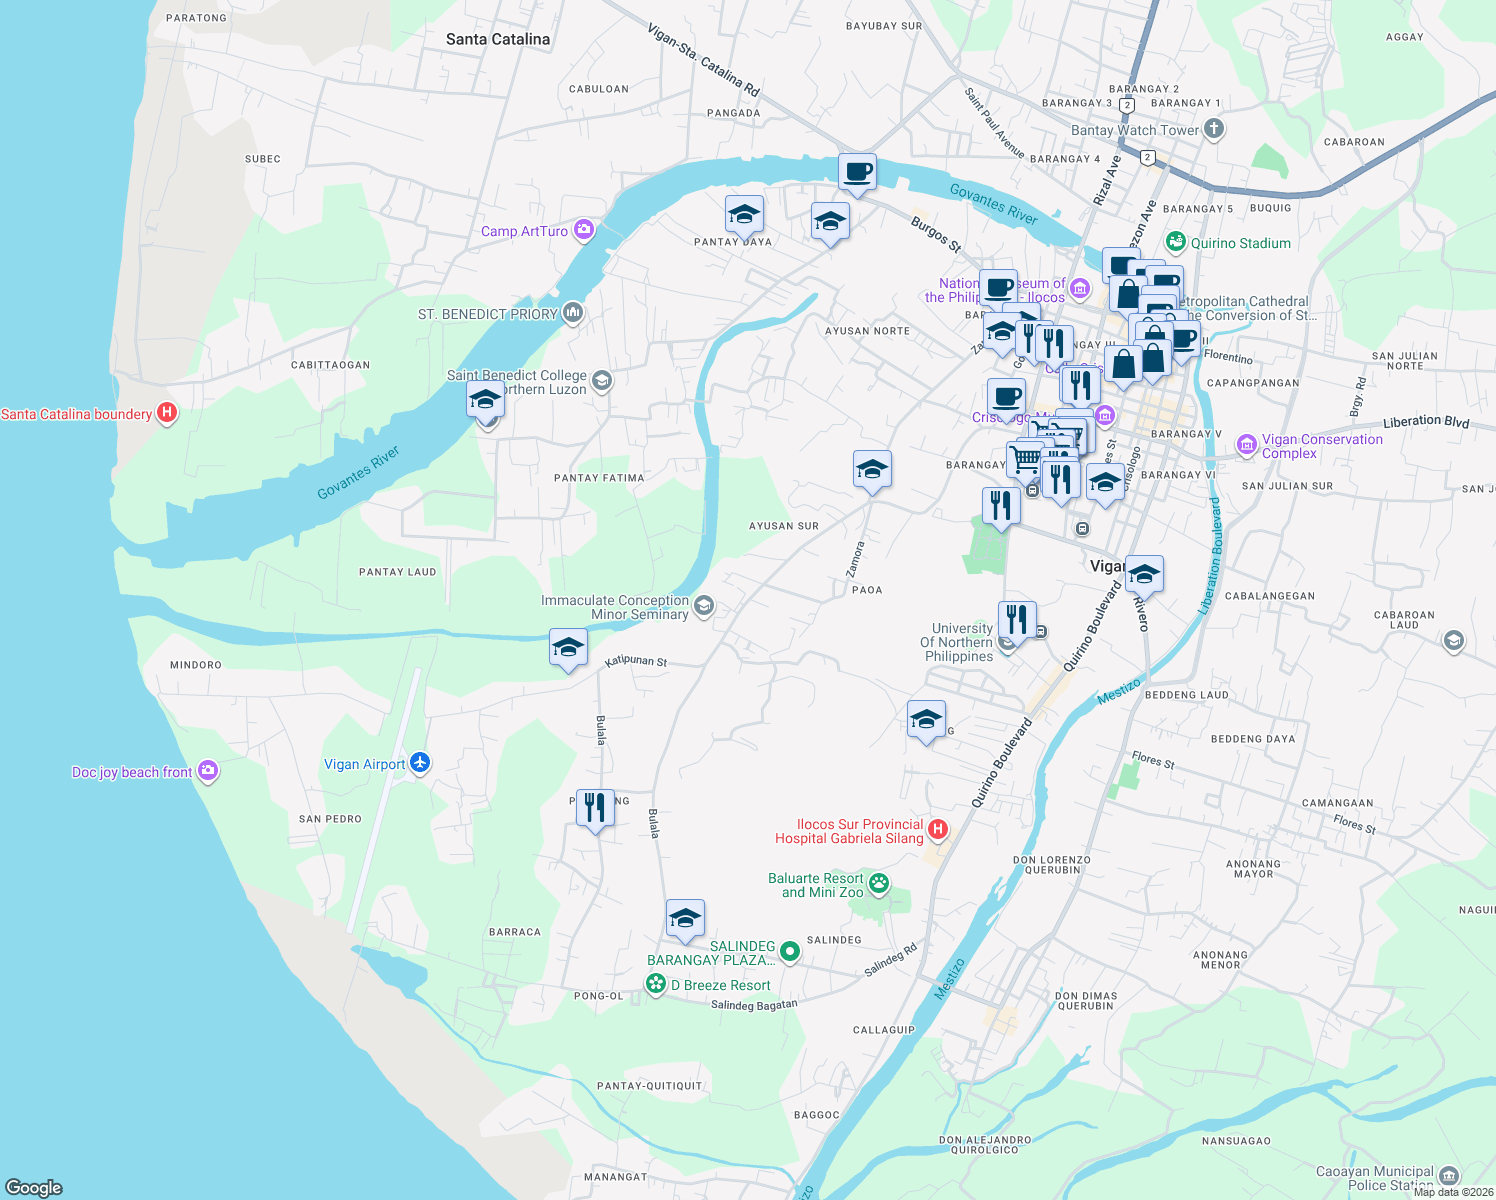
Task: Open the Google logo link
Action: [x=34, y=1187]
